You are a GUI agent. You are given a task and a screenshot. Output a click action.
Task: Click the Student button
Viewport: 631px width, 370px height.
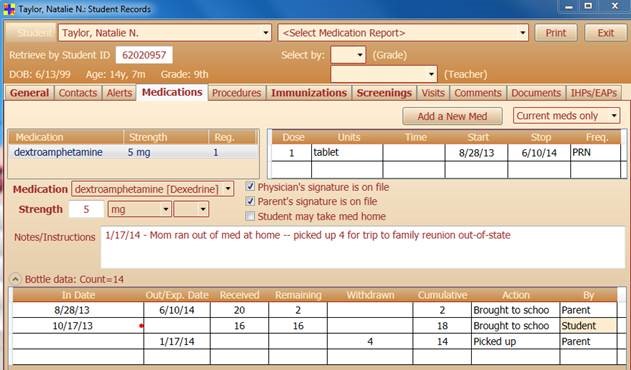31,33
